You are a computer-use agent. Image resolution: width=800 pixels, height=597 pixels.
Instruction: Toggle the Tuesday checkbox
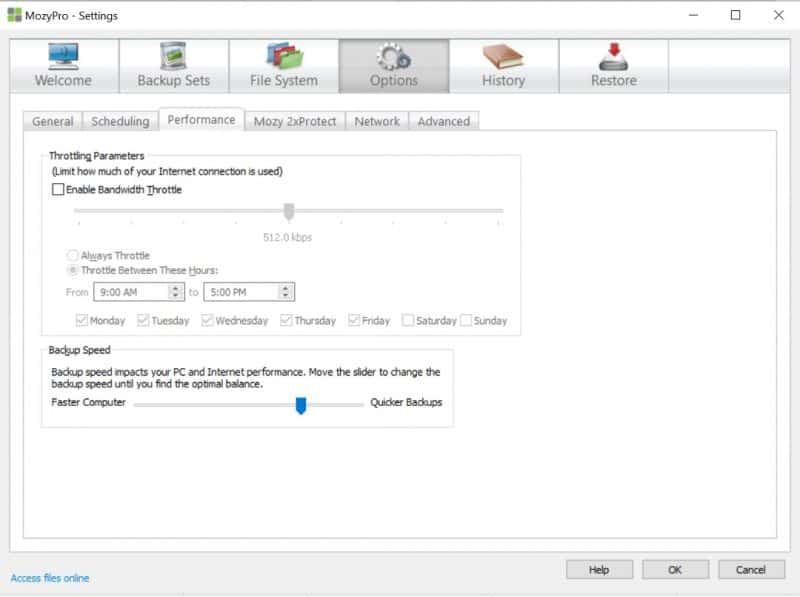click(143, 320)
